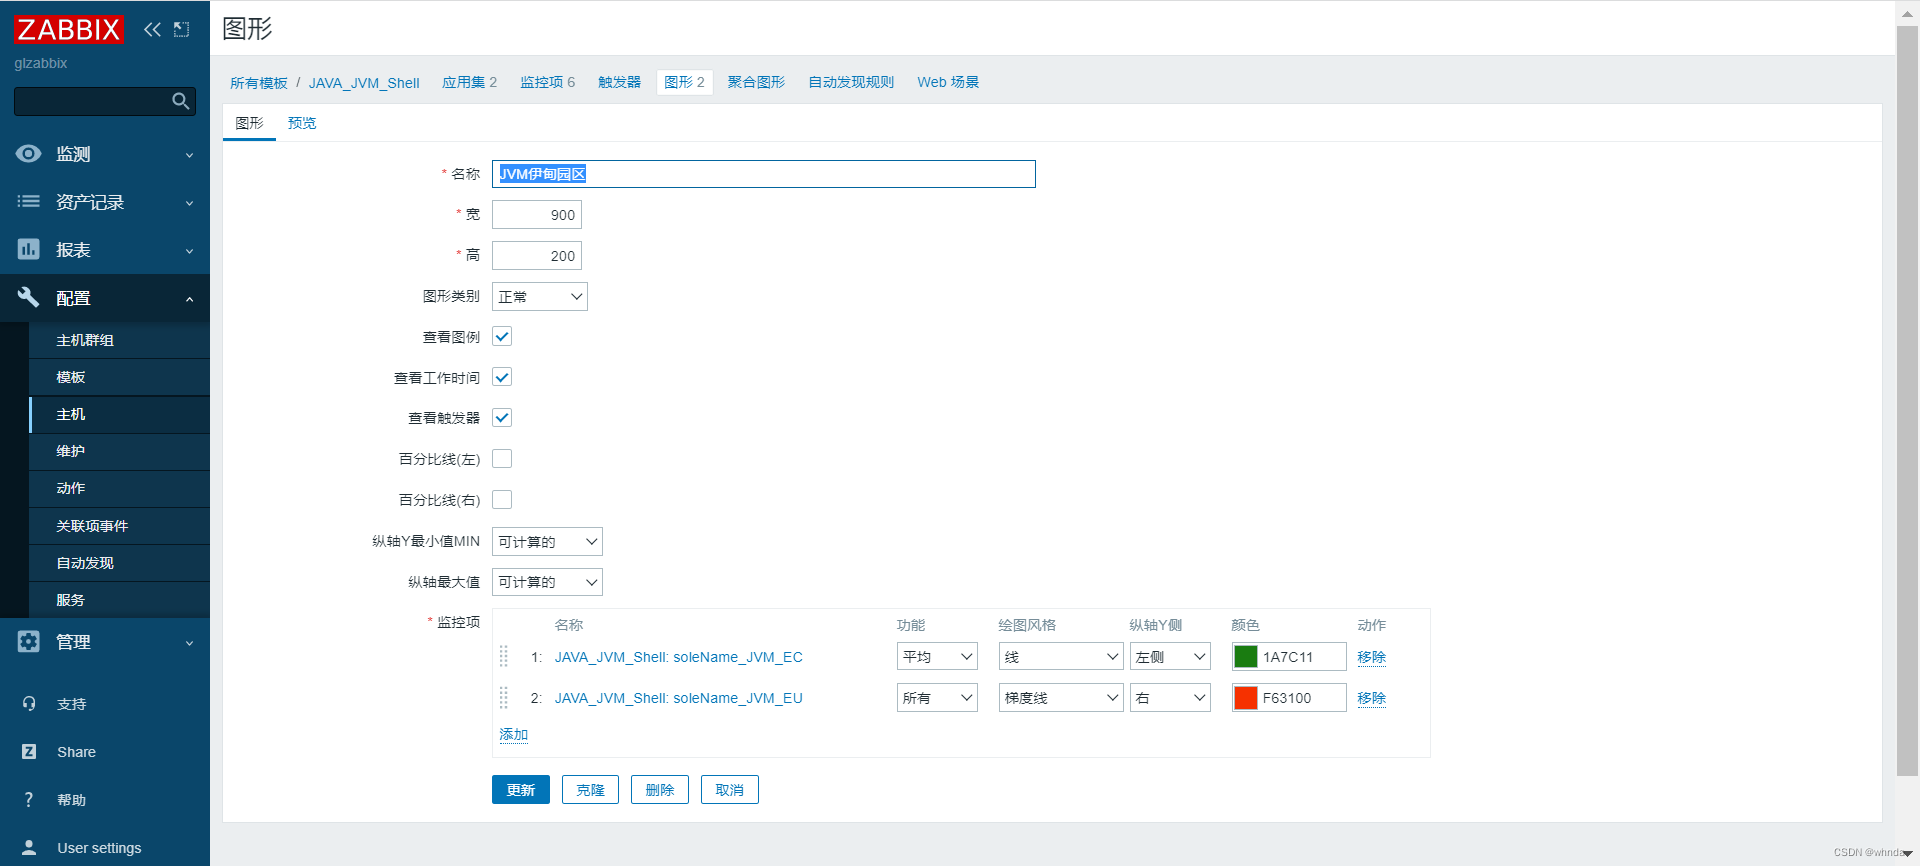Screen dimensions: 1920x866
Task: Uncheck the 查看触发器 checkbox
Action: (x=502, y=418)
